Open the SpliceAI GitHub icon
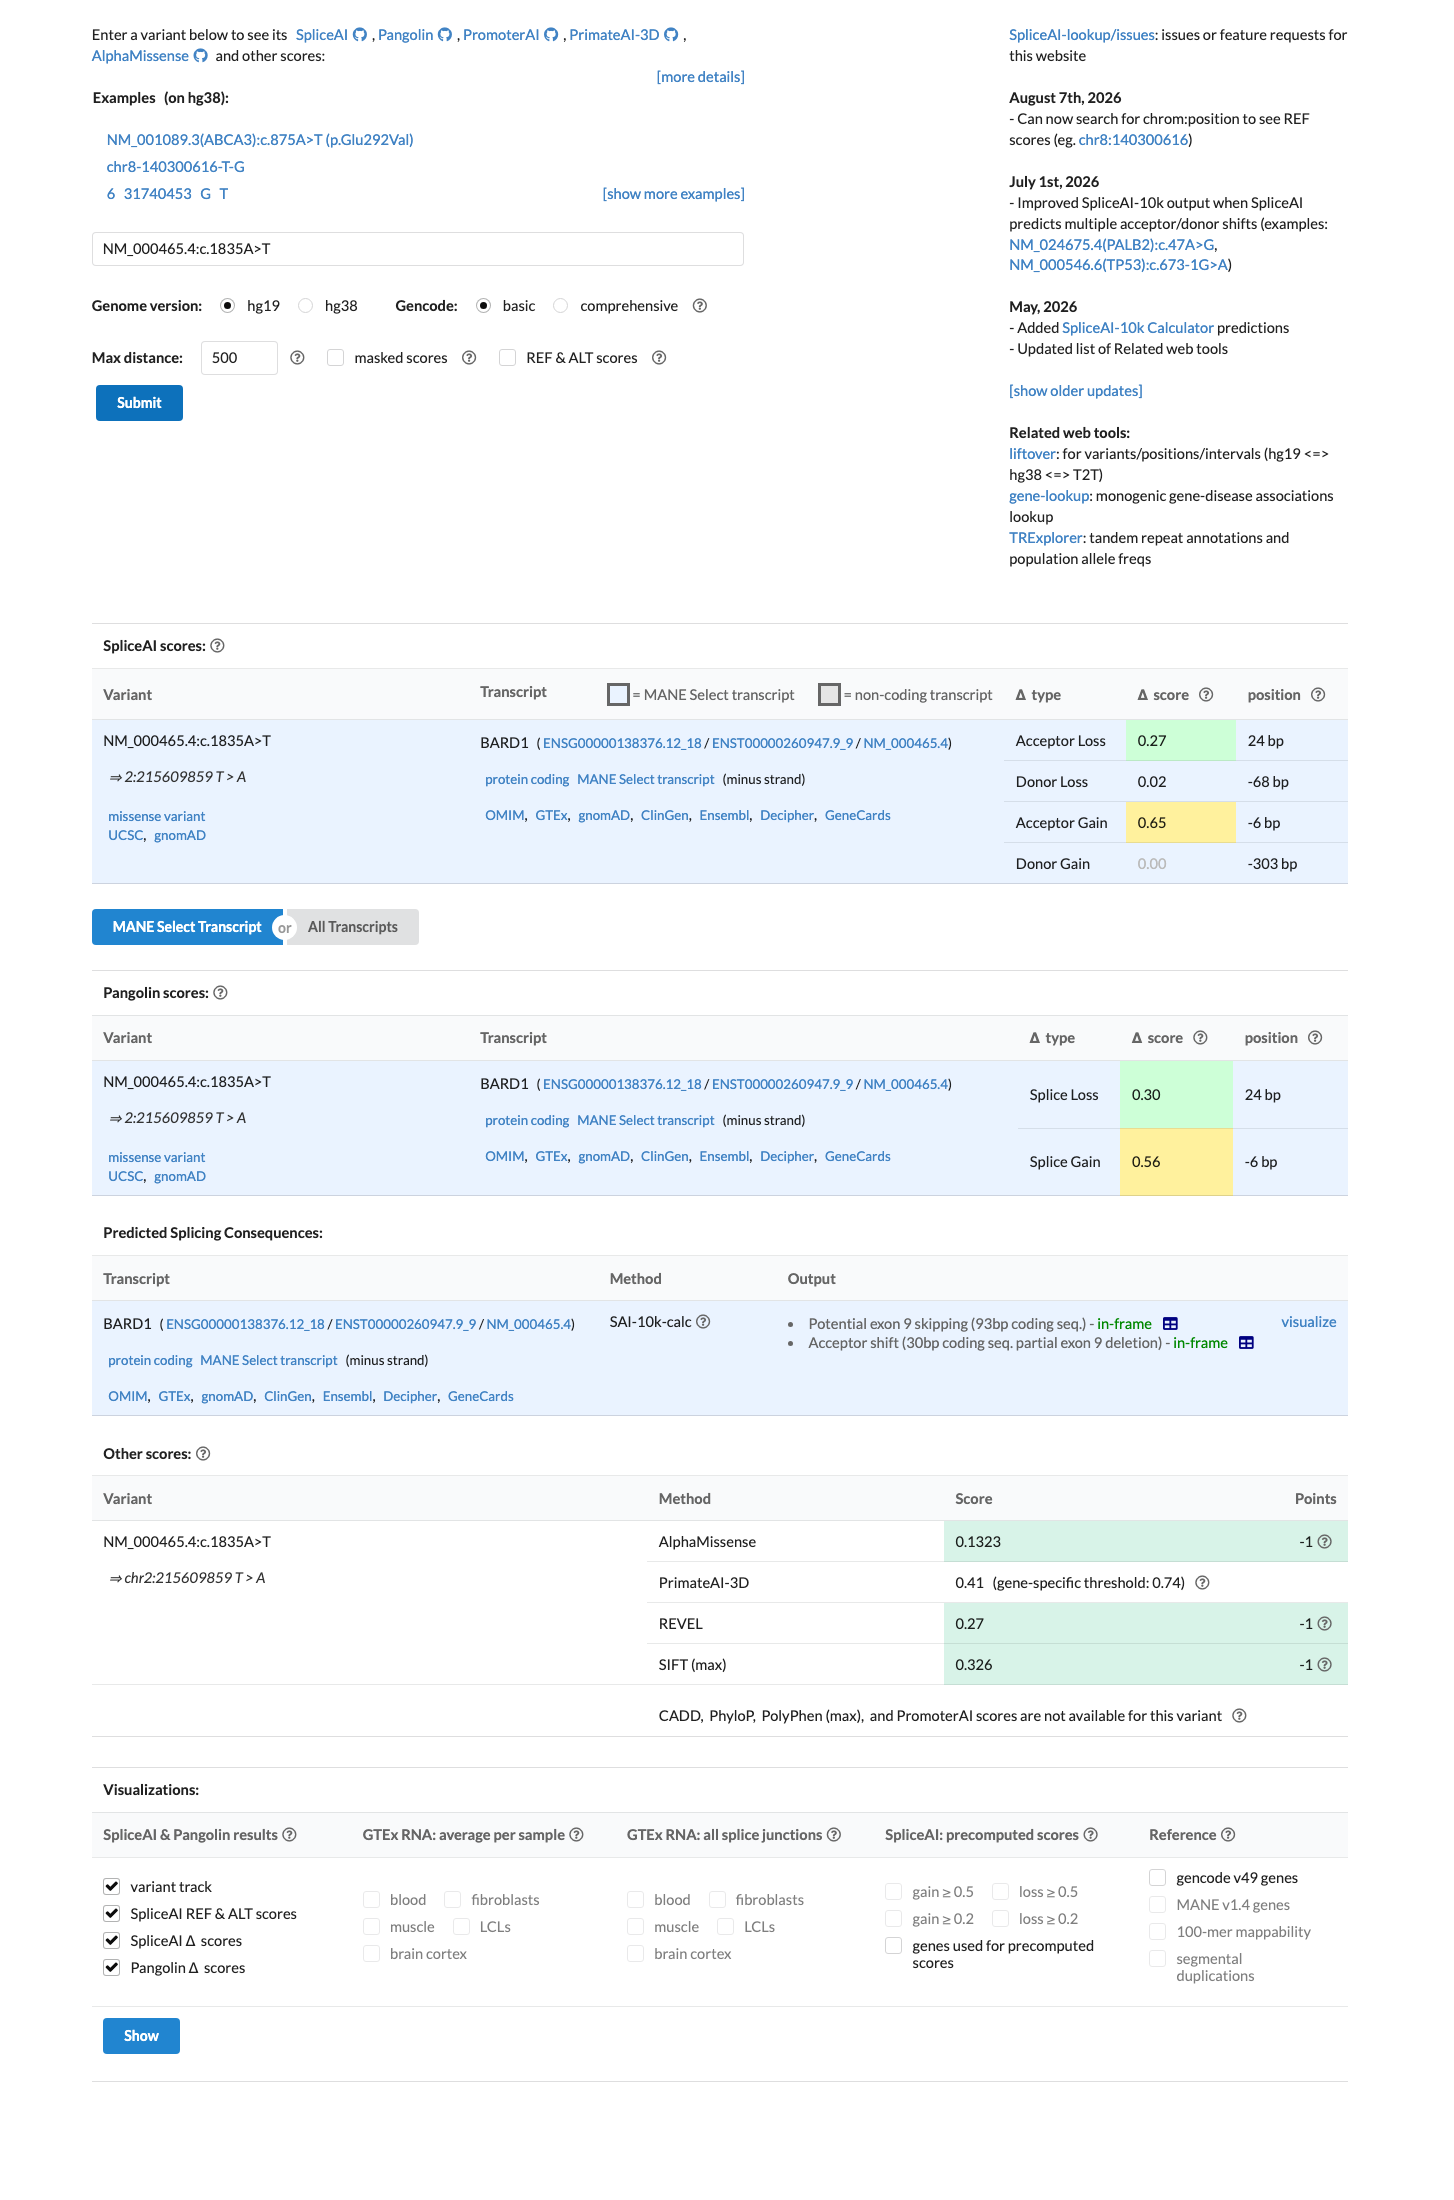The width and height of the screenshot is (1454, 2200). click(360, 35)
